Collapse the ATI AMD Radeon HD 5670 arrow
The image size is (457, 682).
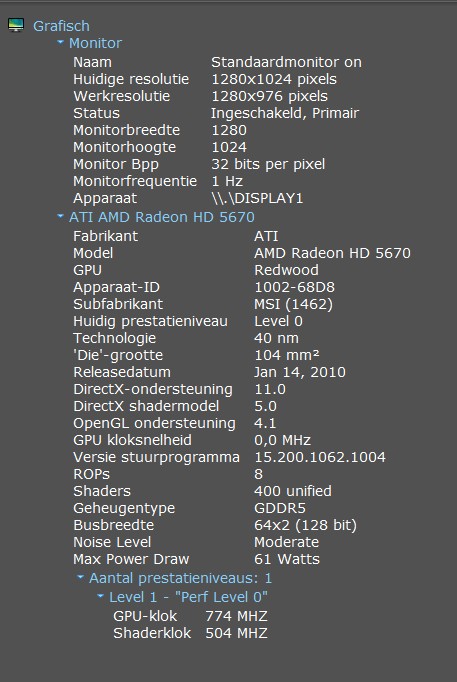click(x=60, y=216)
